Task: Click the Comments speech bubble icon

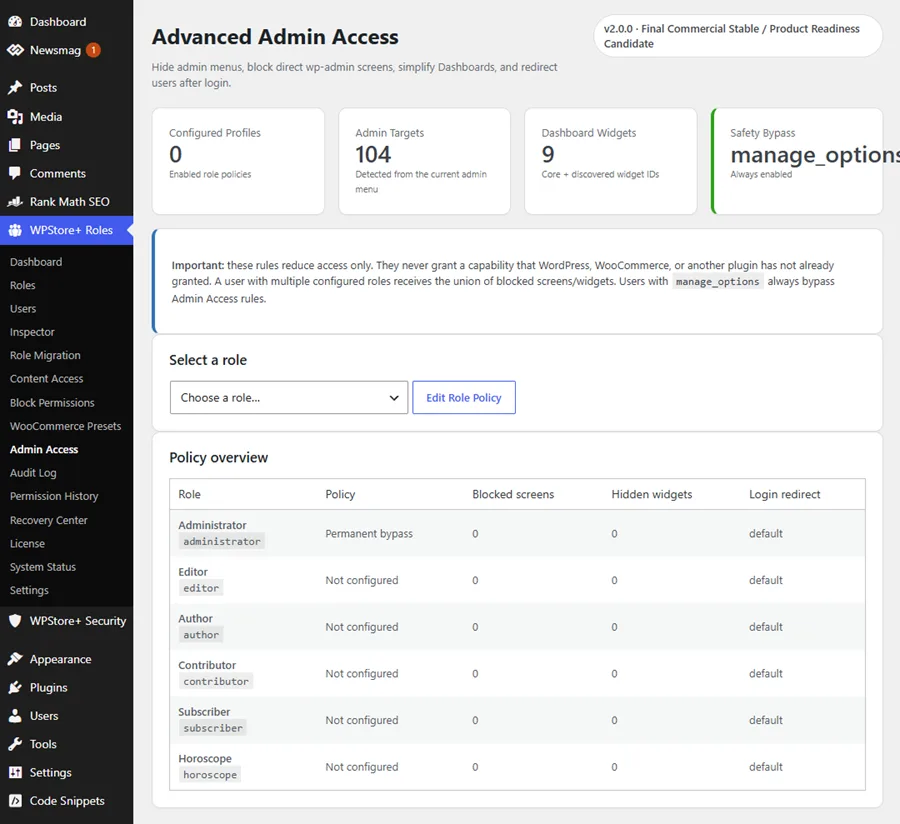Action: 15,173
